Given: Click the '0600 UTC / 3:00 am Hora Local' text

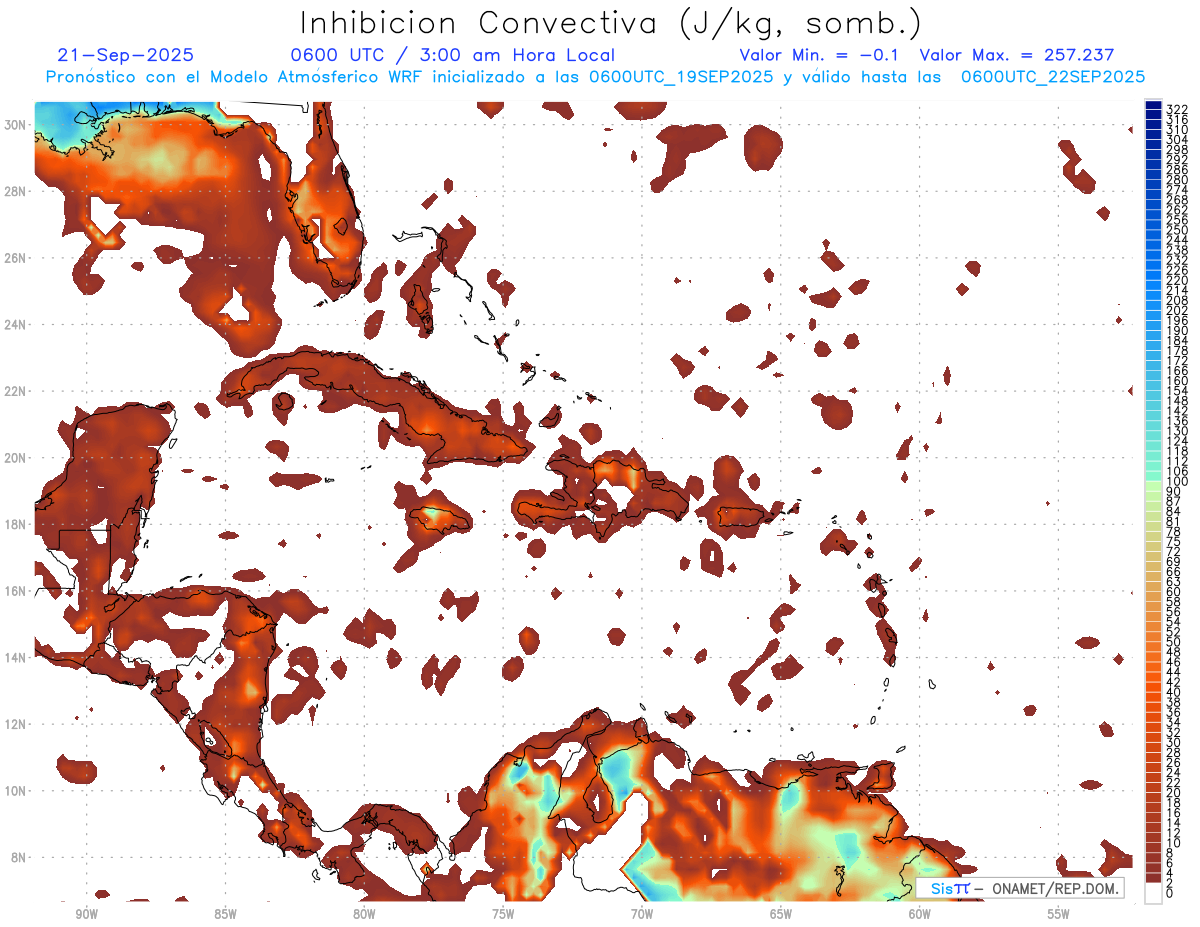Looking at the screenshot, I should [453, 56].
